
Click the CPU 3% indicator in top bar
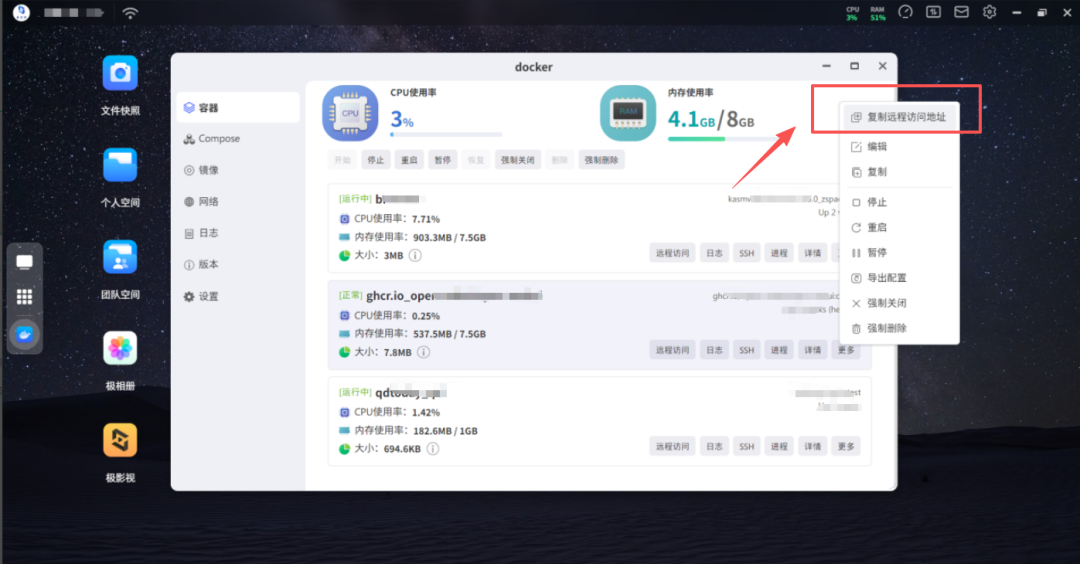[853, 13]
